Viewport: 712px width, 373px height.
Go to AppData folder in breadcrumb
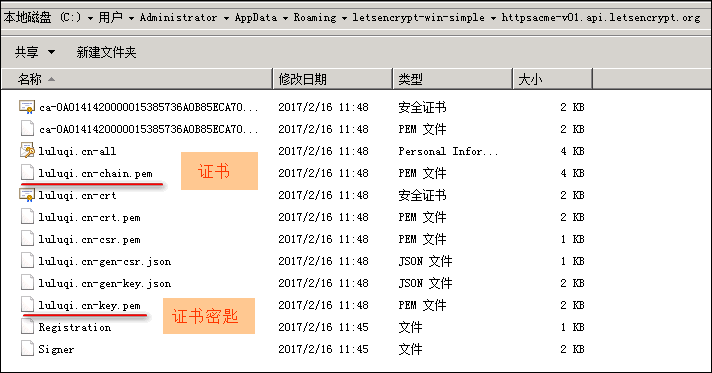point(256,17)
